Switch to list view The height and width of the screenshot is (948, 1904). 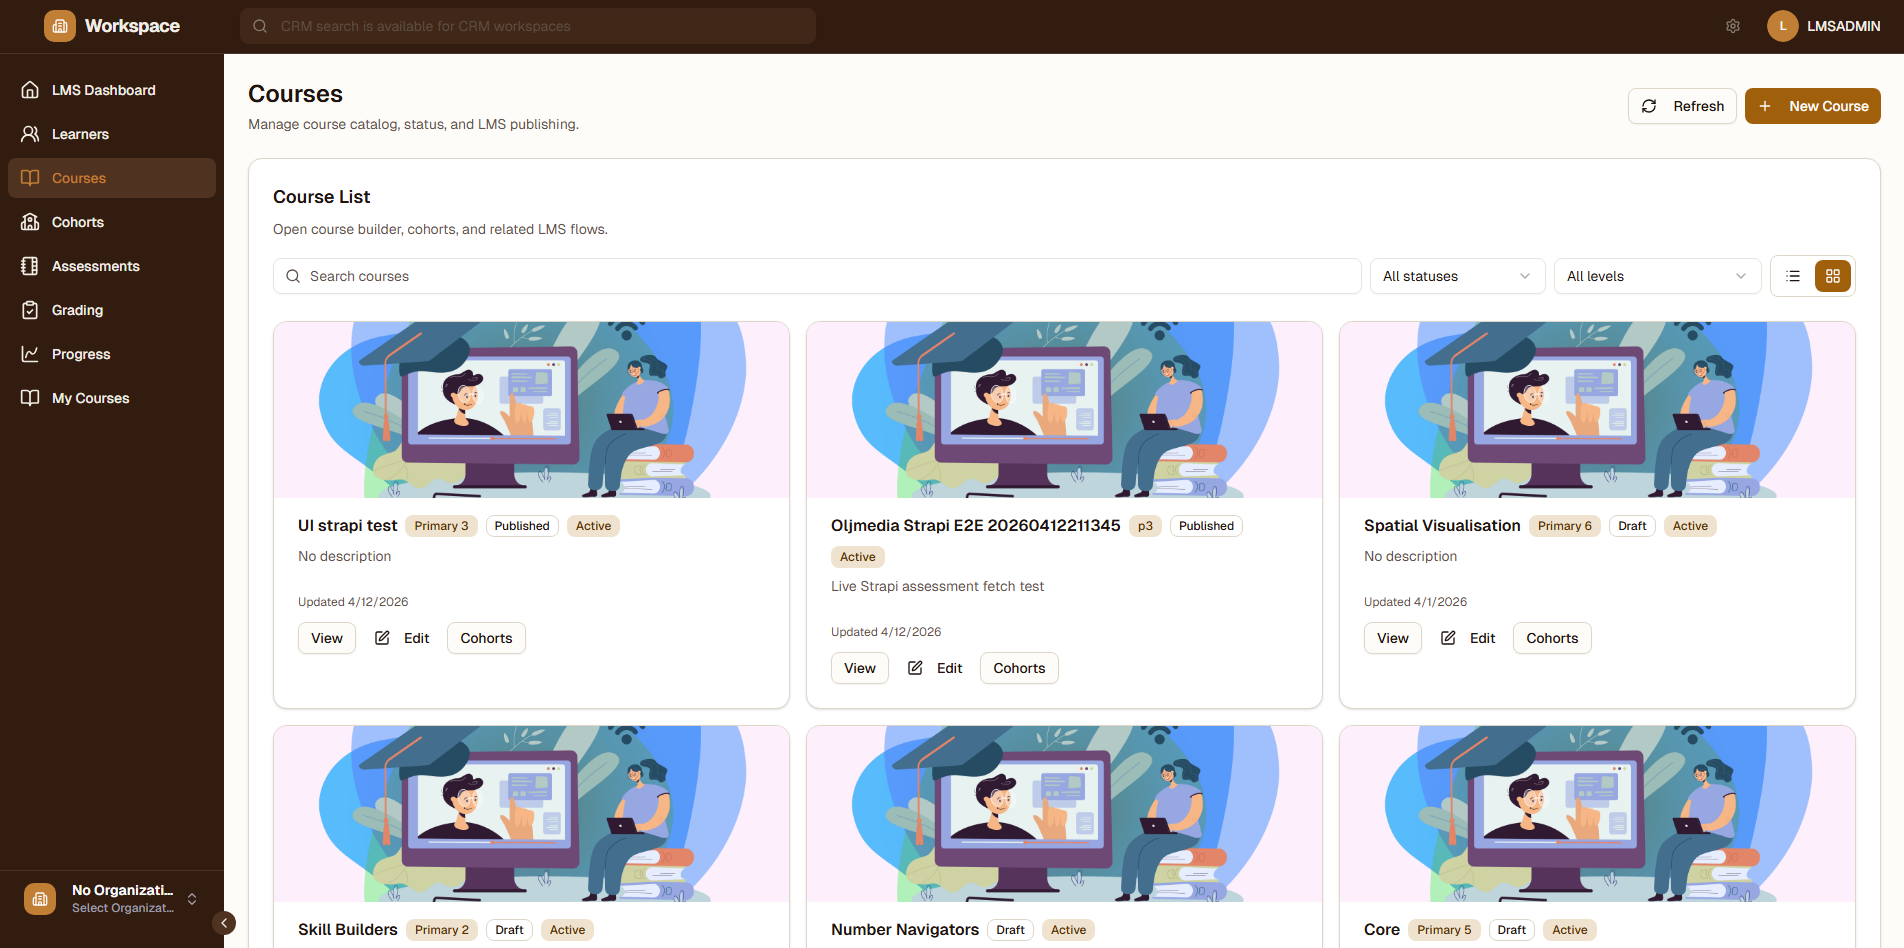(x=1793, y=276)
